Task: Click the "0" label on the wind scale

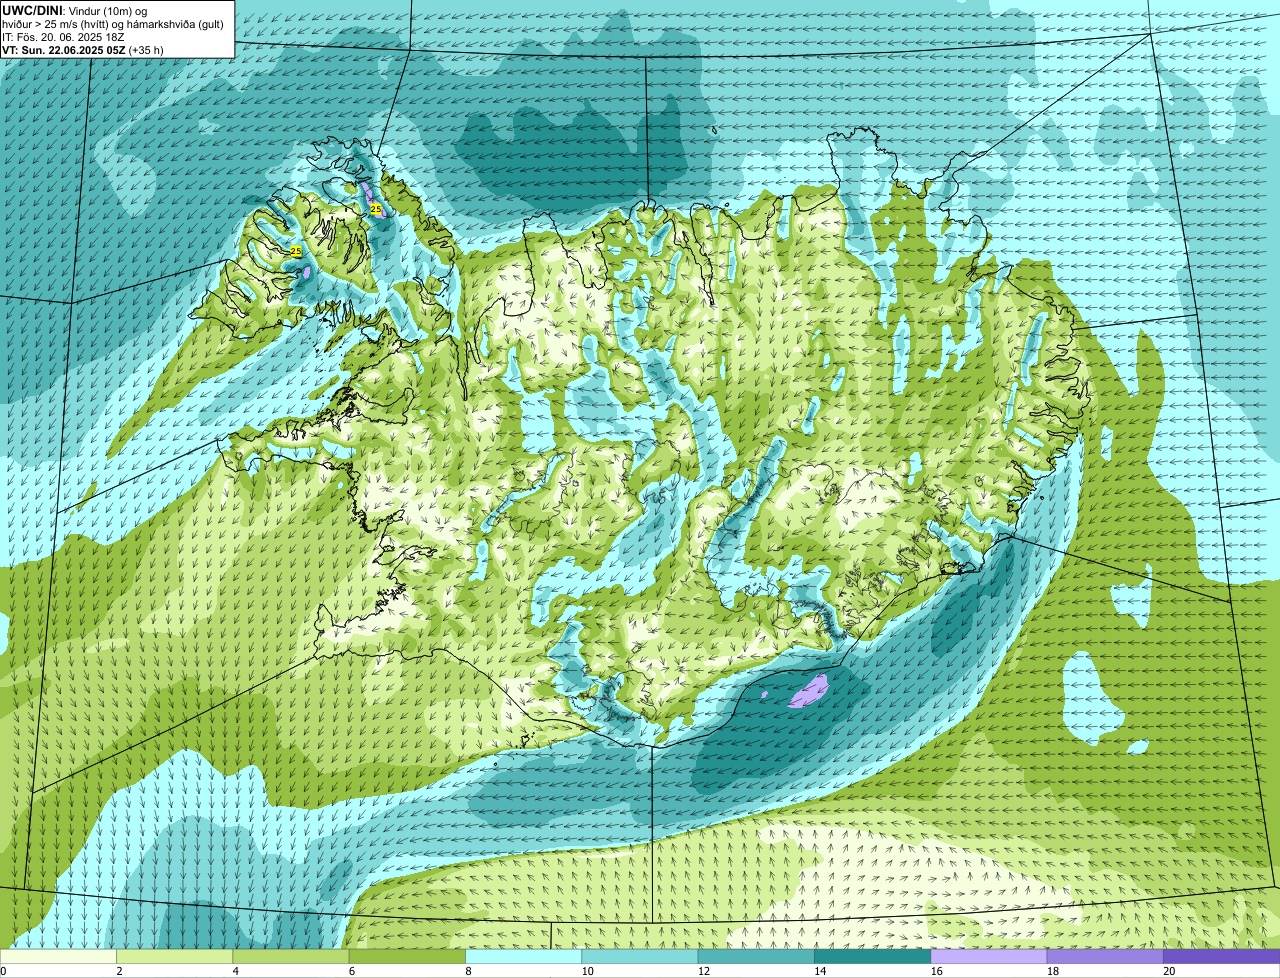Action: pyautogui.click(x=3, y=971)
